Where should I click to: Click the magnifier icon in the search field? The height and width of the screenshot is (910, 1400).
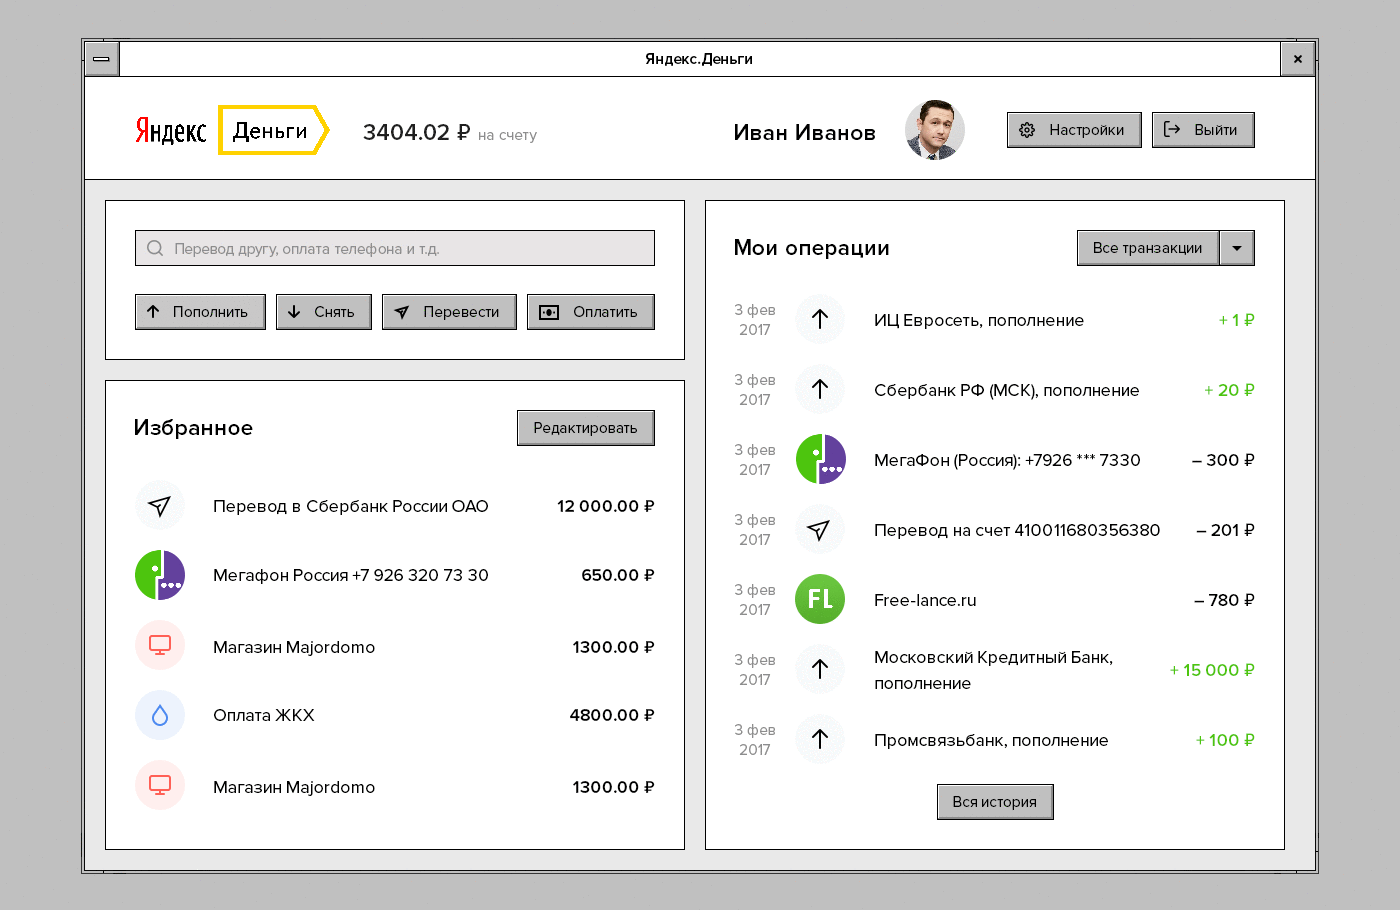pyautogui.click(x=155, y=248)
